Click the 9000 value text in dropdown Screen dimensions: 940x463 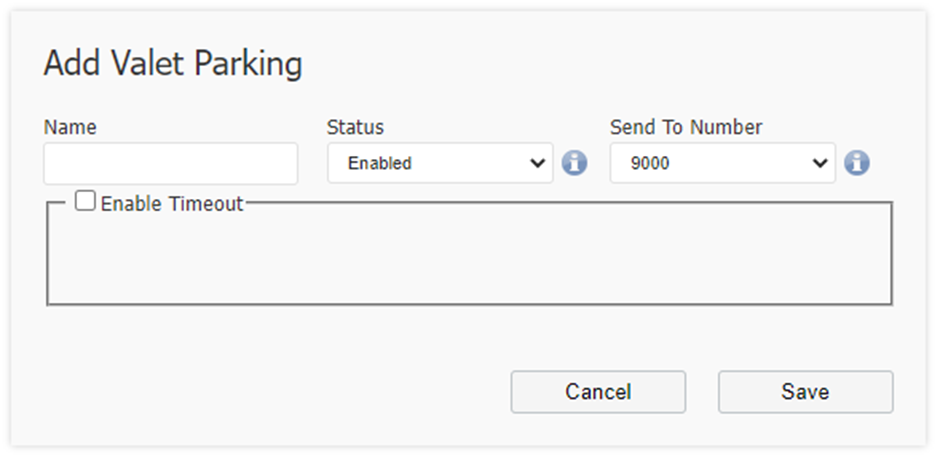point(650,163)
